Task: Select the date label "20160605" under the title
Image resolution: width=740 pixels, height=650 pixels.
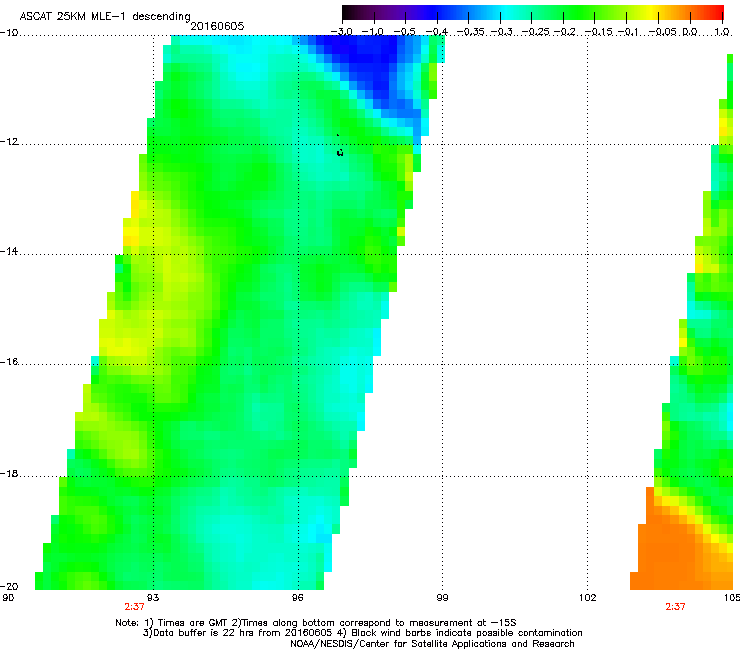Action: (217, 26)
